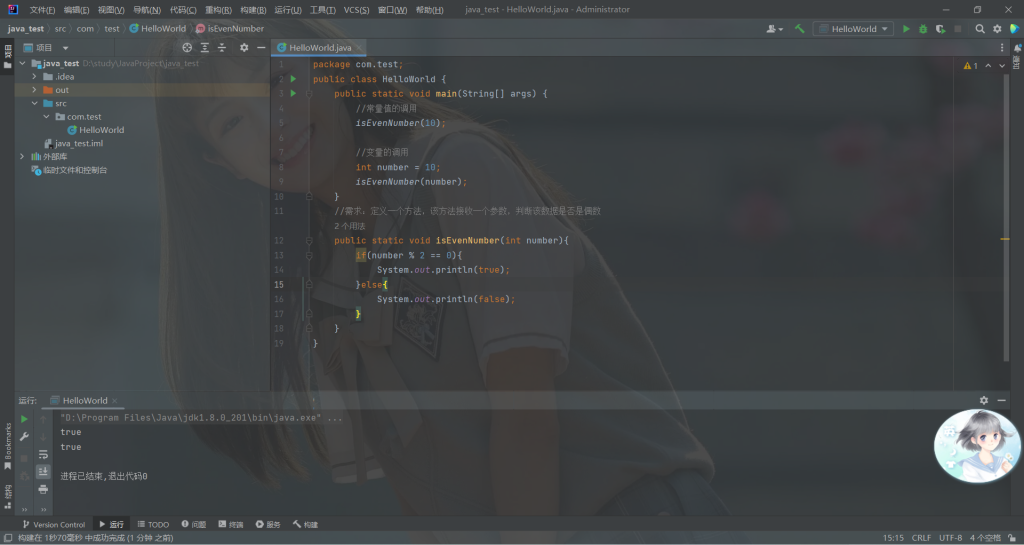Switch to the TODO tool window tab
The width and height of the screenshot is (1024, 545).
coord(153,524)
